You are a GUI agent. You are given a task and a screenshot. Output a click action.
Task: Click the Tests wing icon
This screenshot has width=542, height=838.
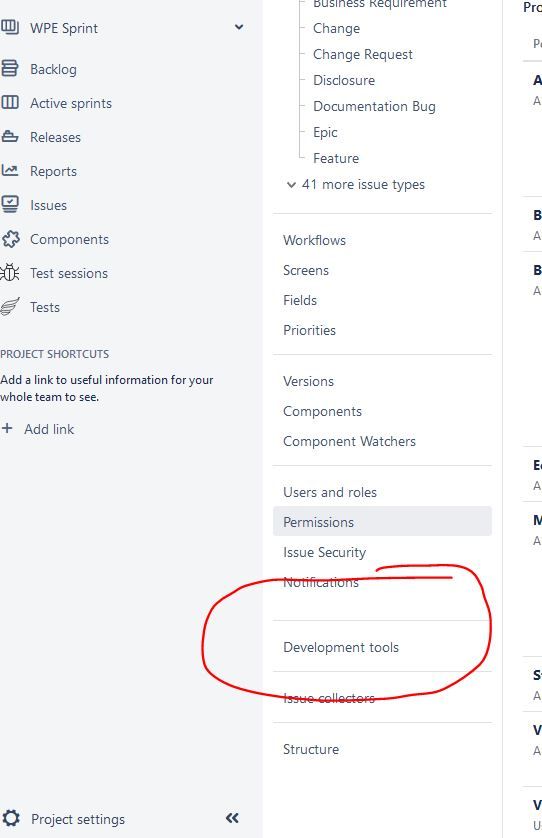click(x=10, y=306)
